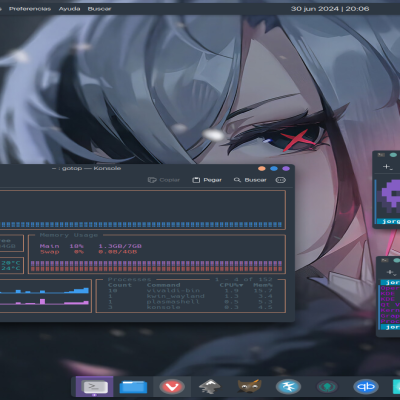This screenshot has height=400, width=400.
Task: Click the Command column header
Action: click(164, 285)
